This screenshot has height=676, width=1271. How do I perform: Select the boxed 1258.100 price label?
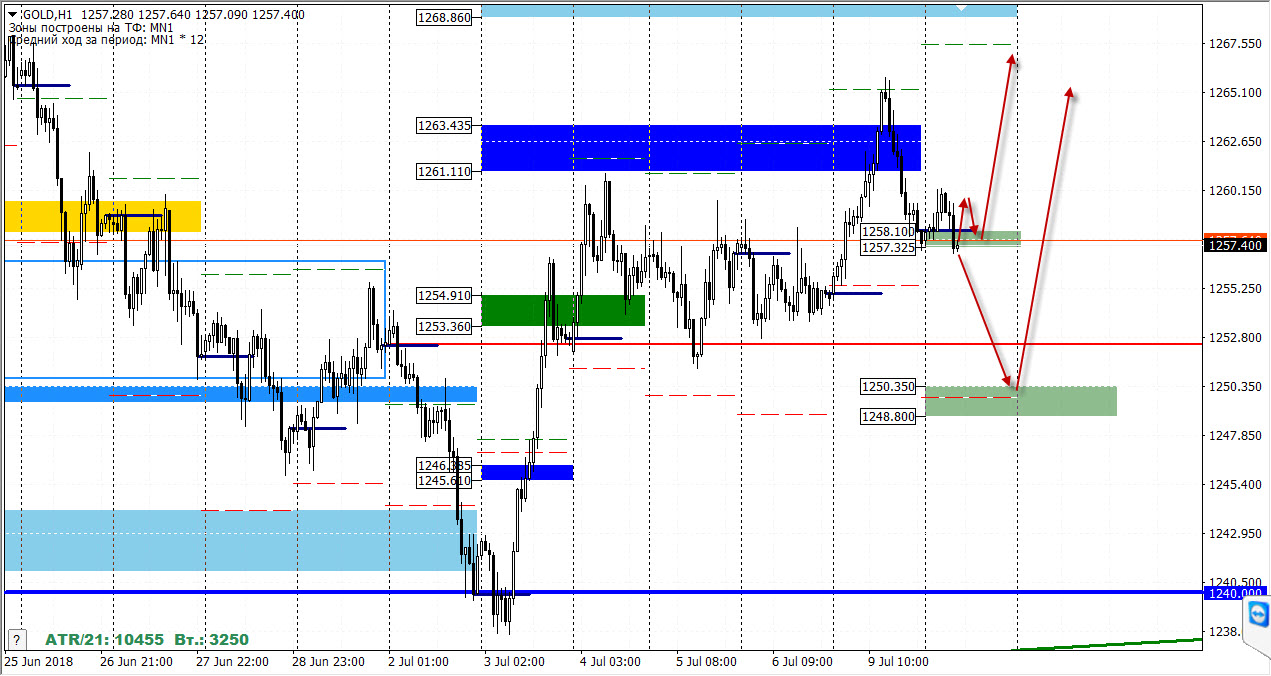pyautogui.click(x=889, y=231)
